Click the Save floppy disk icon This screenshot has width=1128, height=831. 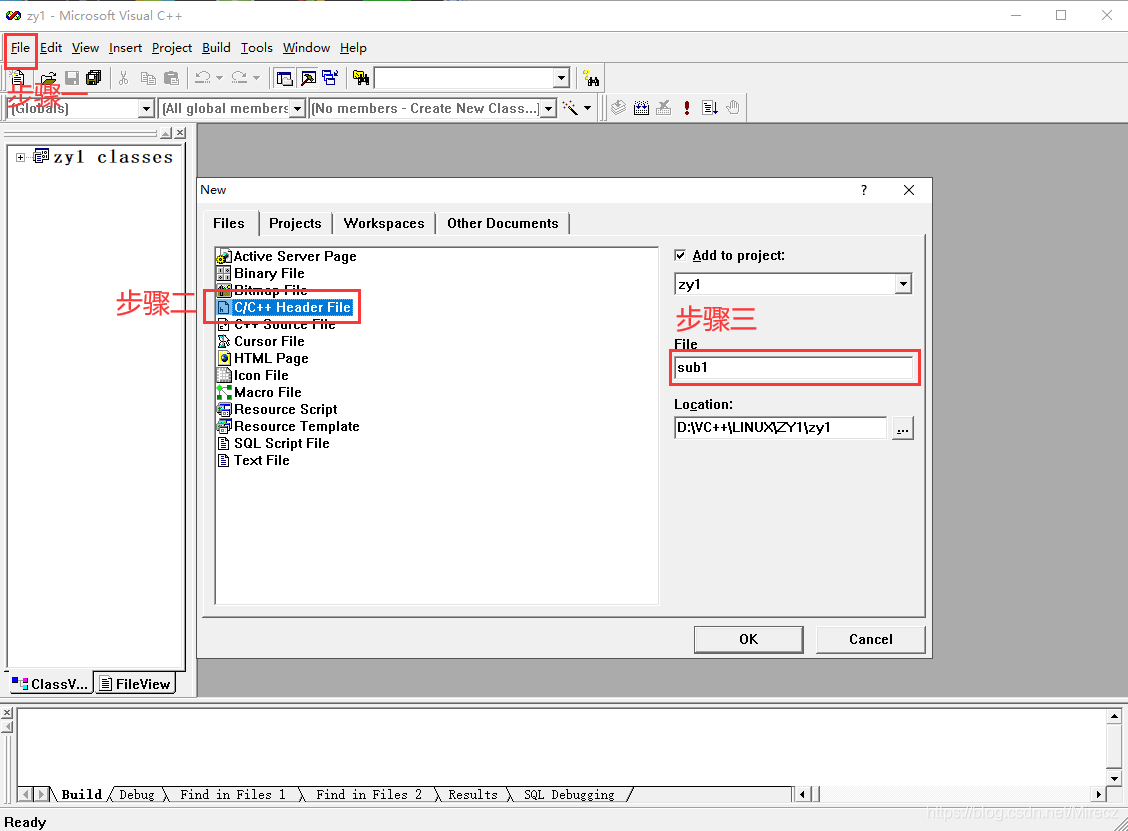pos(71,78)
